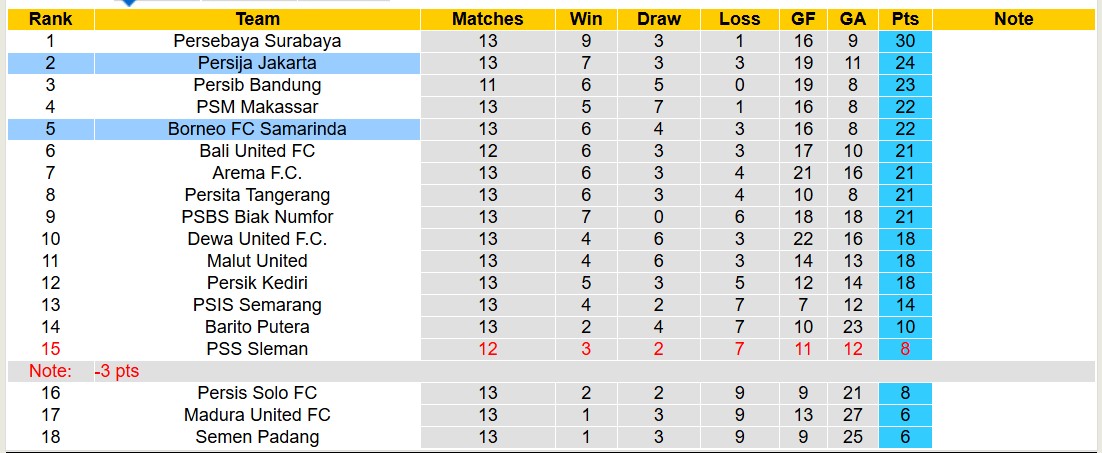Click the GA column header
The image size is (1102, 453).
pos(853,19)
